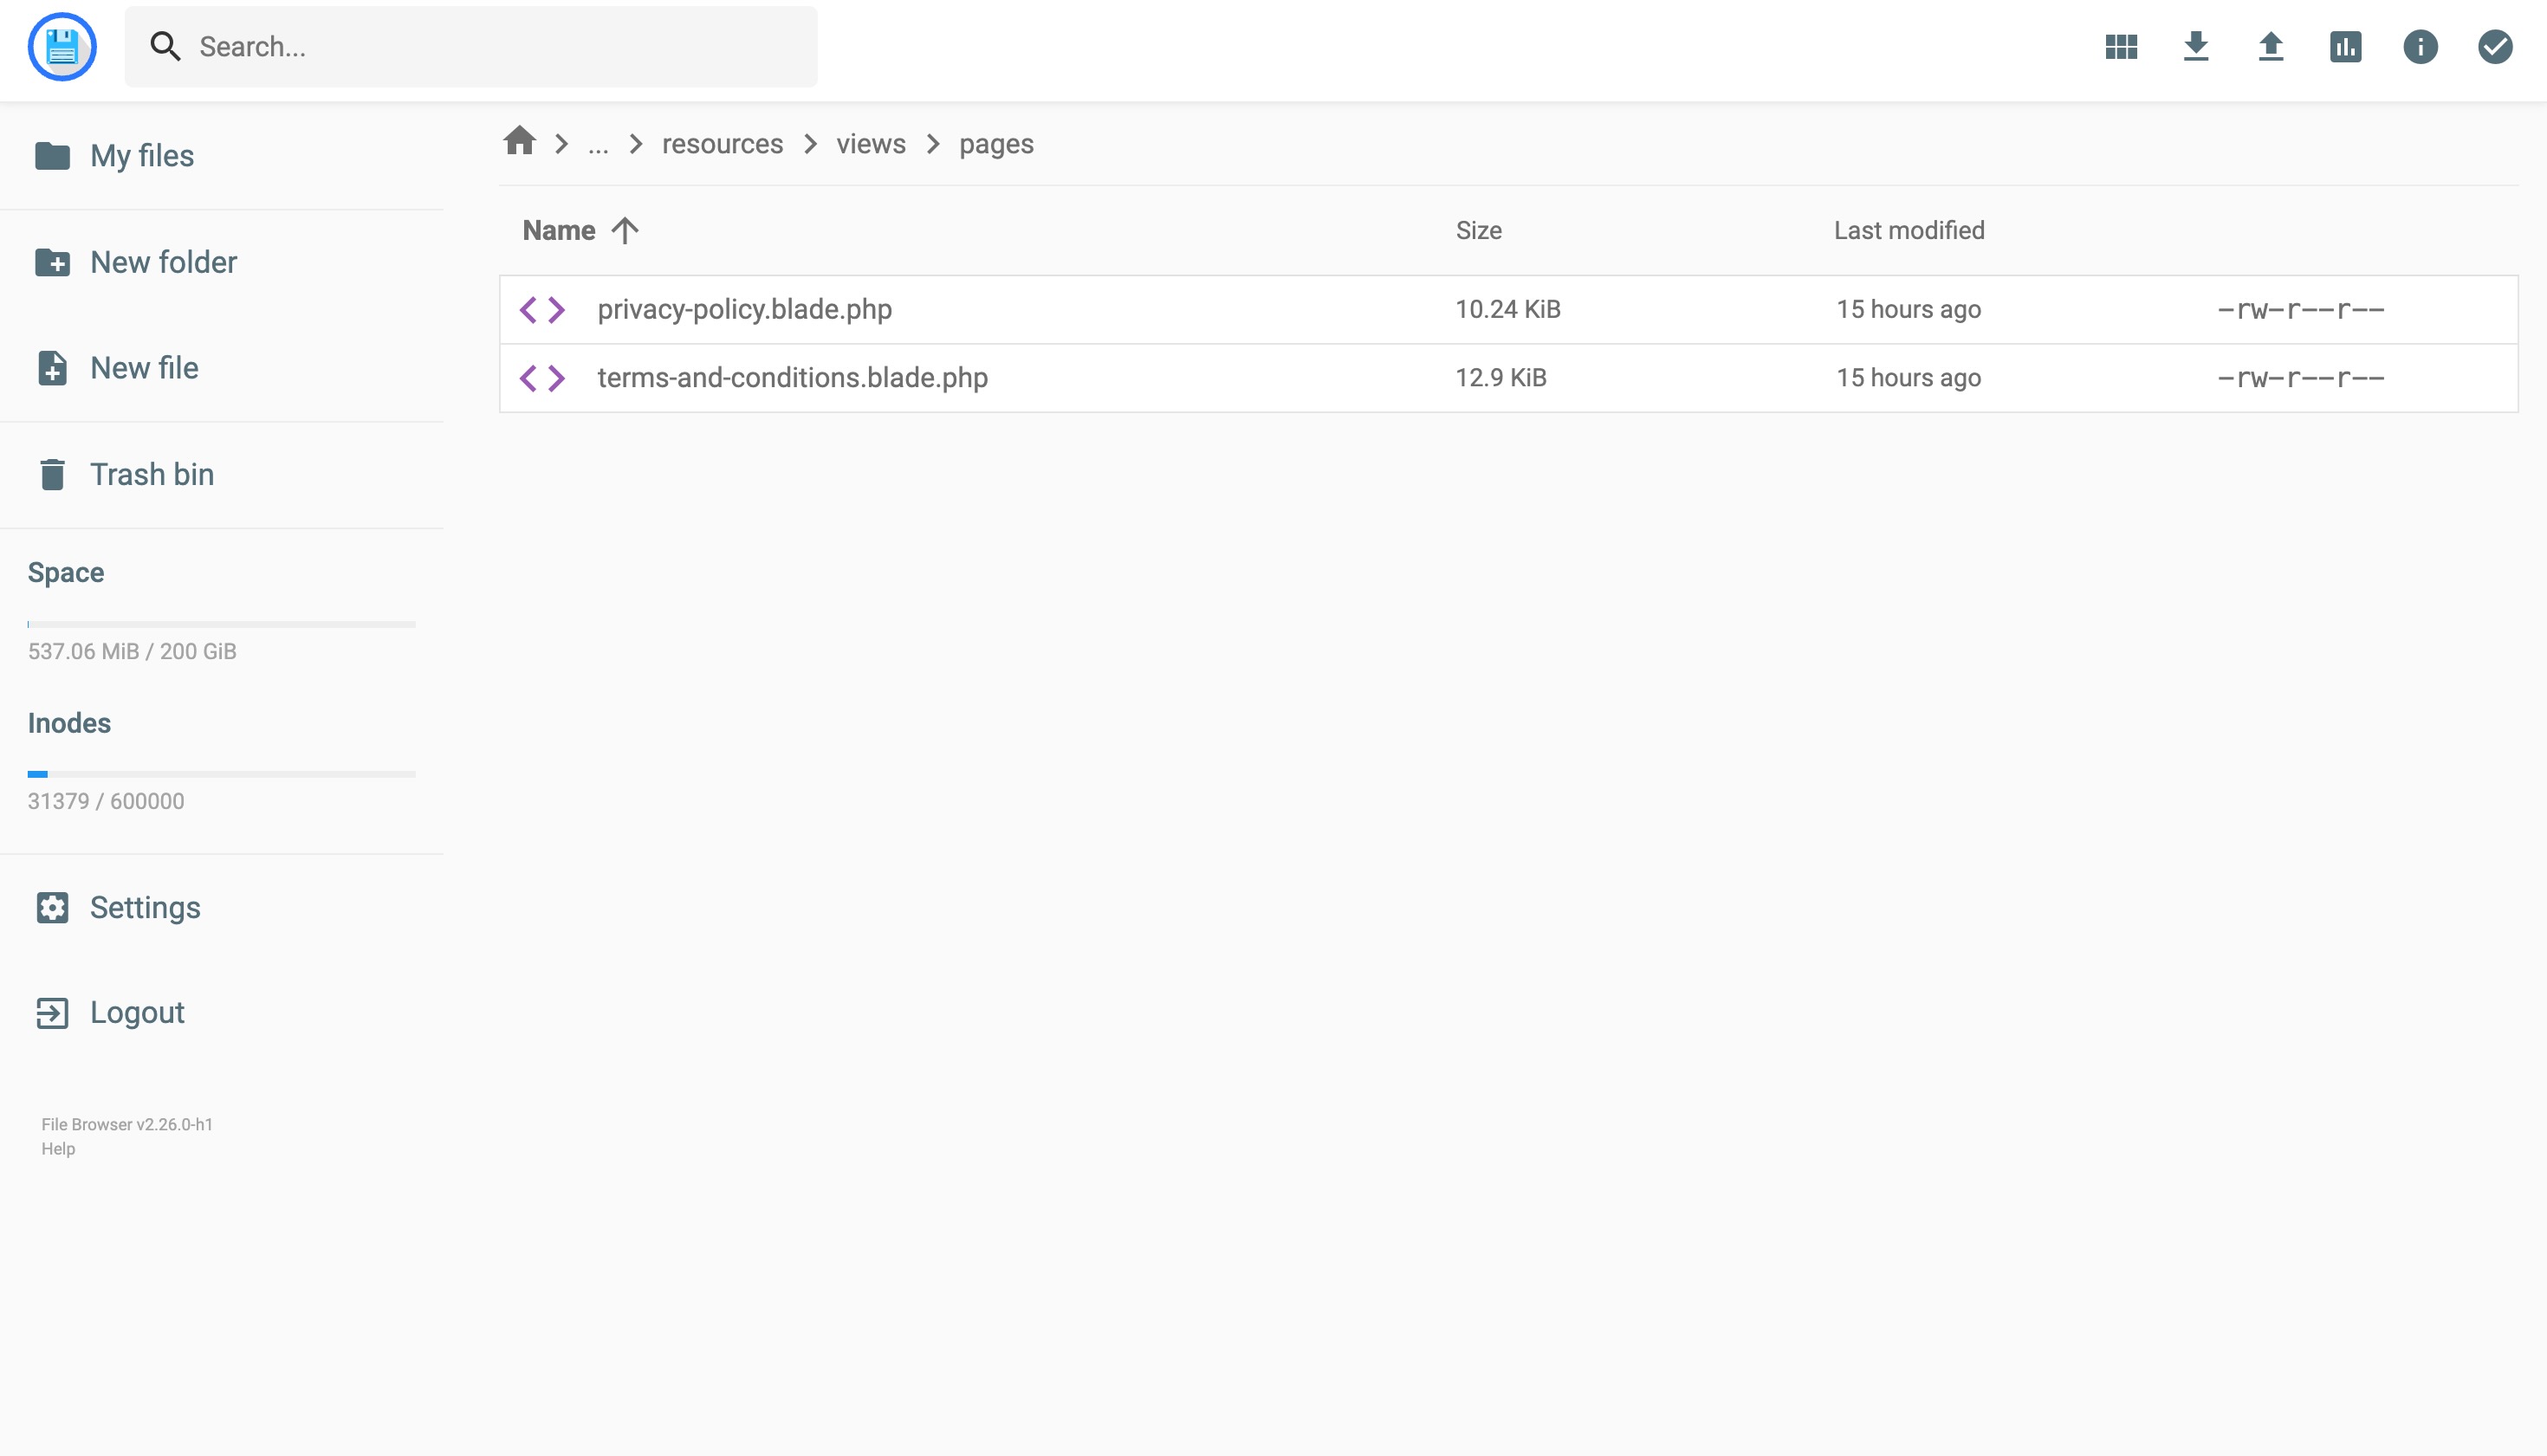Click the Trash bin icon
The height and width of the screenshot is (1456, 2547).
click(52, 474)
